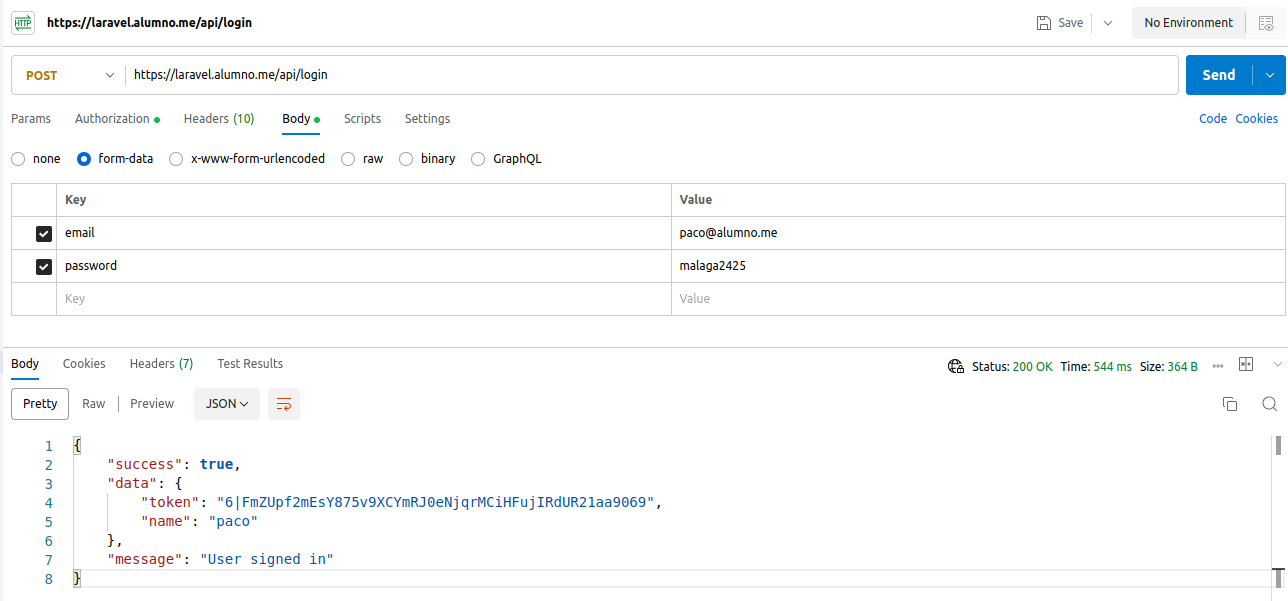This screenshot has width=1288, height=601.
Task: Click the paco@alumno.me value cell
Action: pos(978,233)
